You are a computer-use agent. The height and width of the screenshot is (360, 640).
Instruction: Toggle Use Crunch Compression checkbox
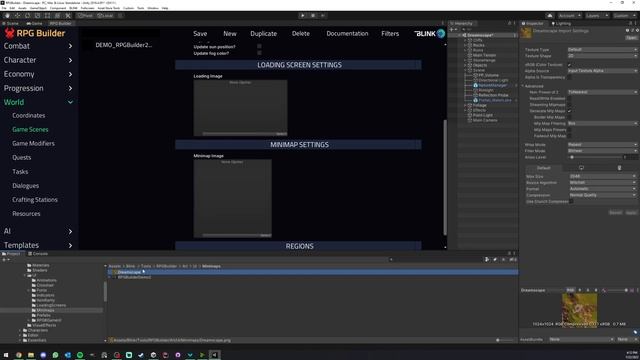tap(571, 202)
